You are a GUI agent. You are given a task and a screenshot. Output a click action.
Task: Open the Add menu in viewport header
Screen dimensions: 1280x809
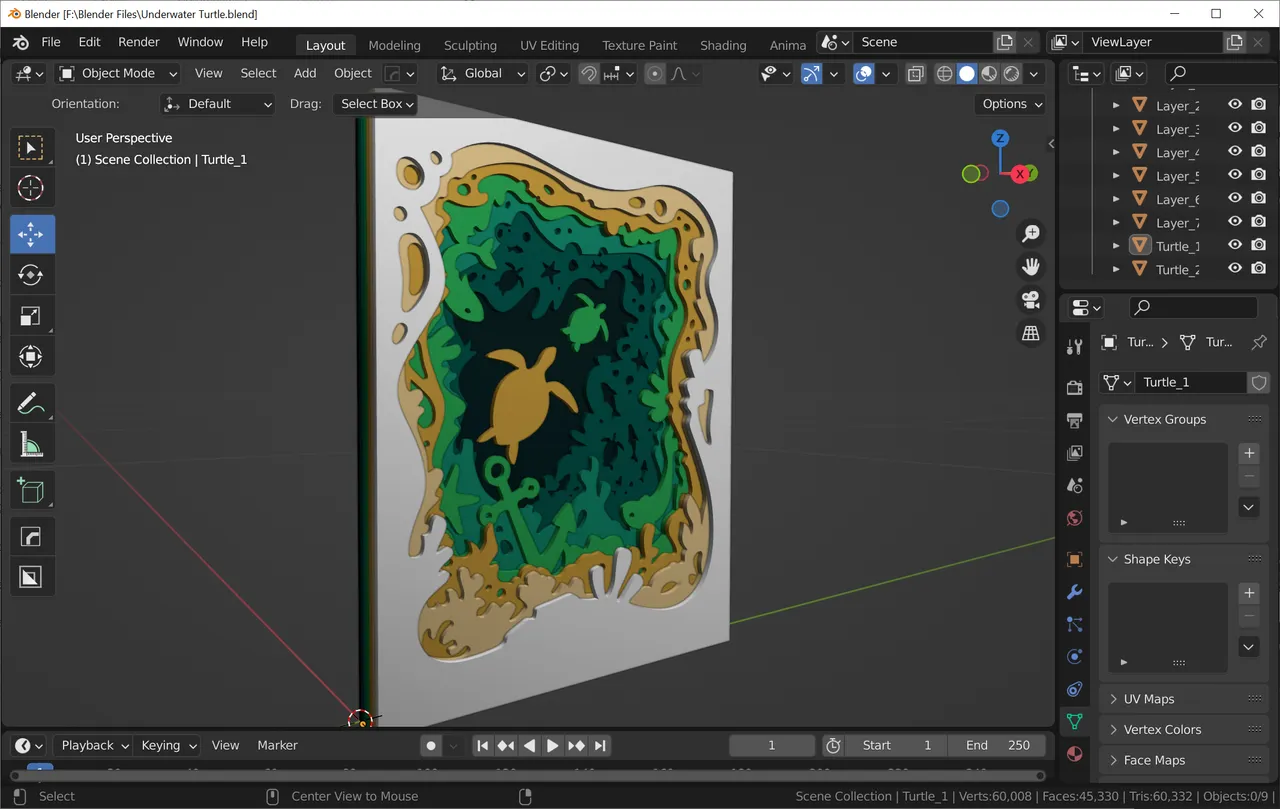click(x=305, y=73)
